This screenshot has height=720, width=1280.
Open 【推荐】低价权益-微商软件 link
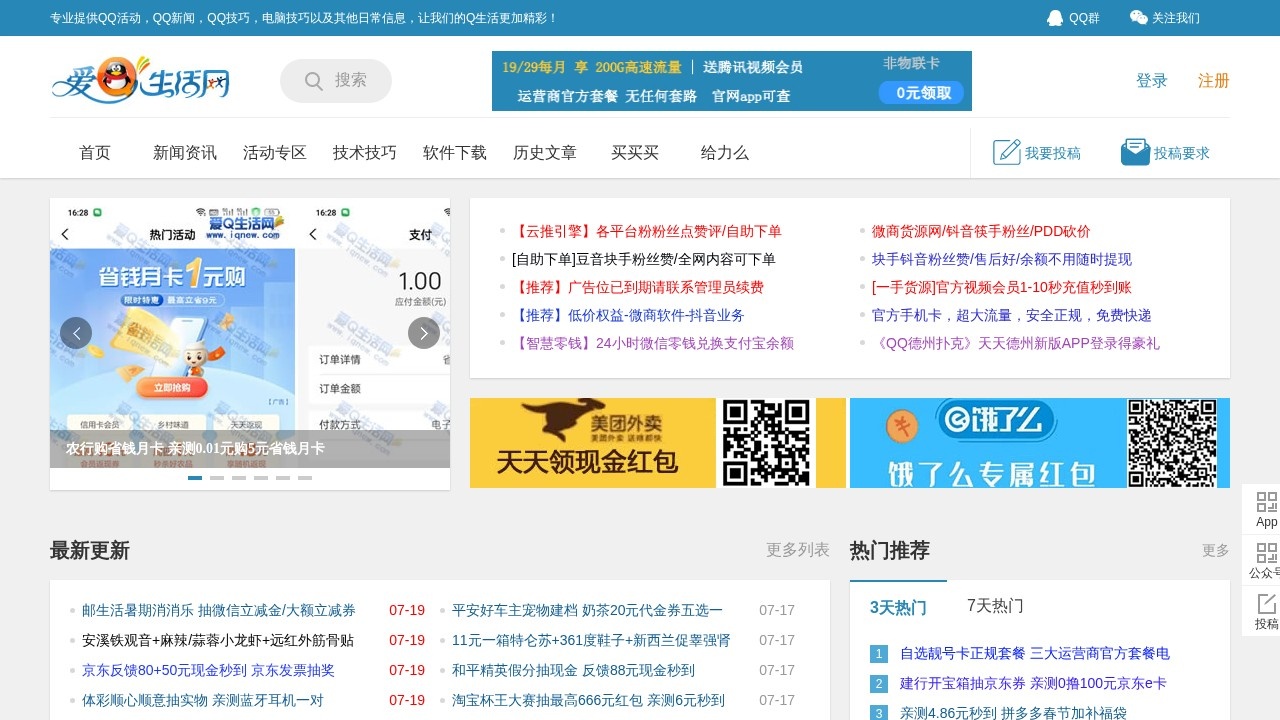[x=628, y=315]
